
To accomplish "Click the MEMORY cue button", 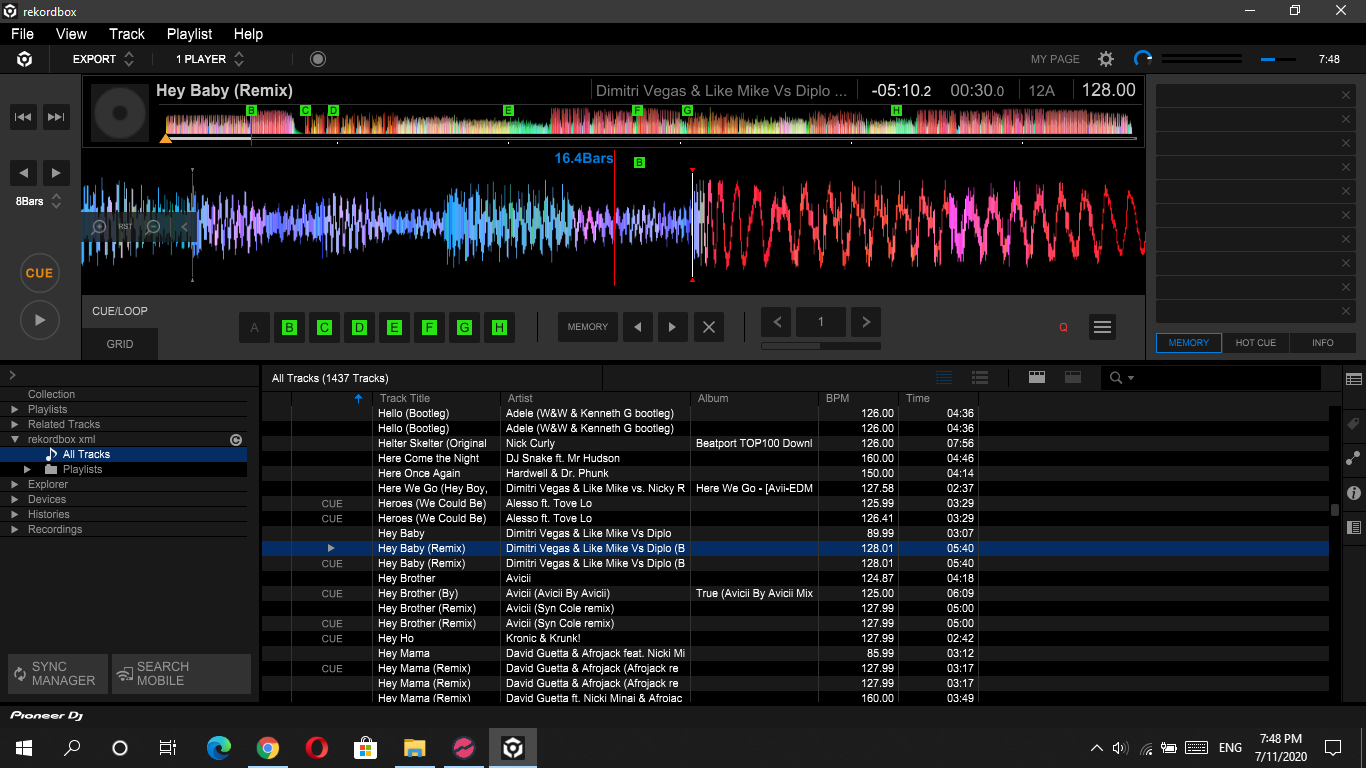I will coord(587,327).
